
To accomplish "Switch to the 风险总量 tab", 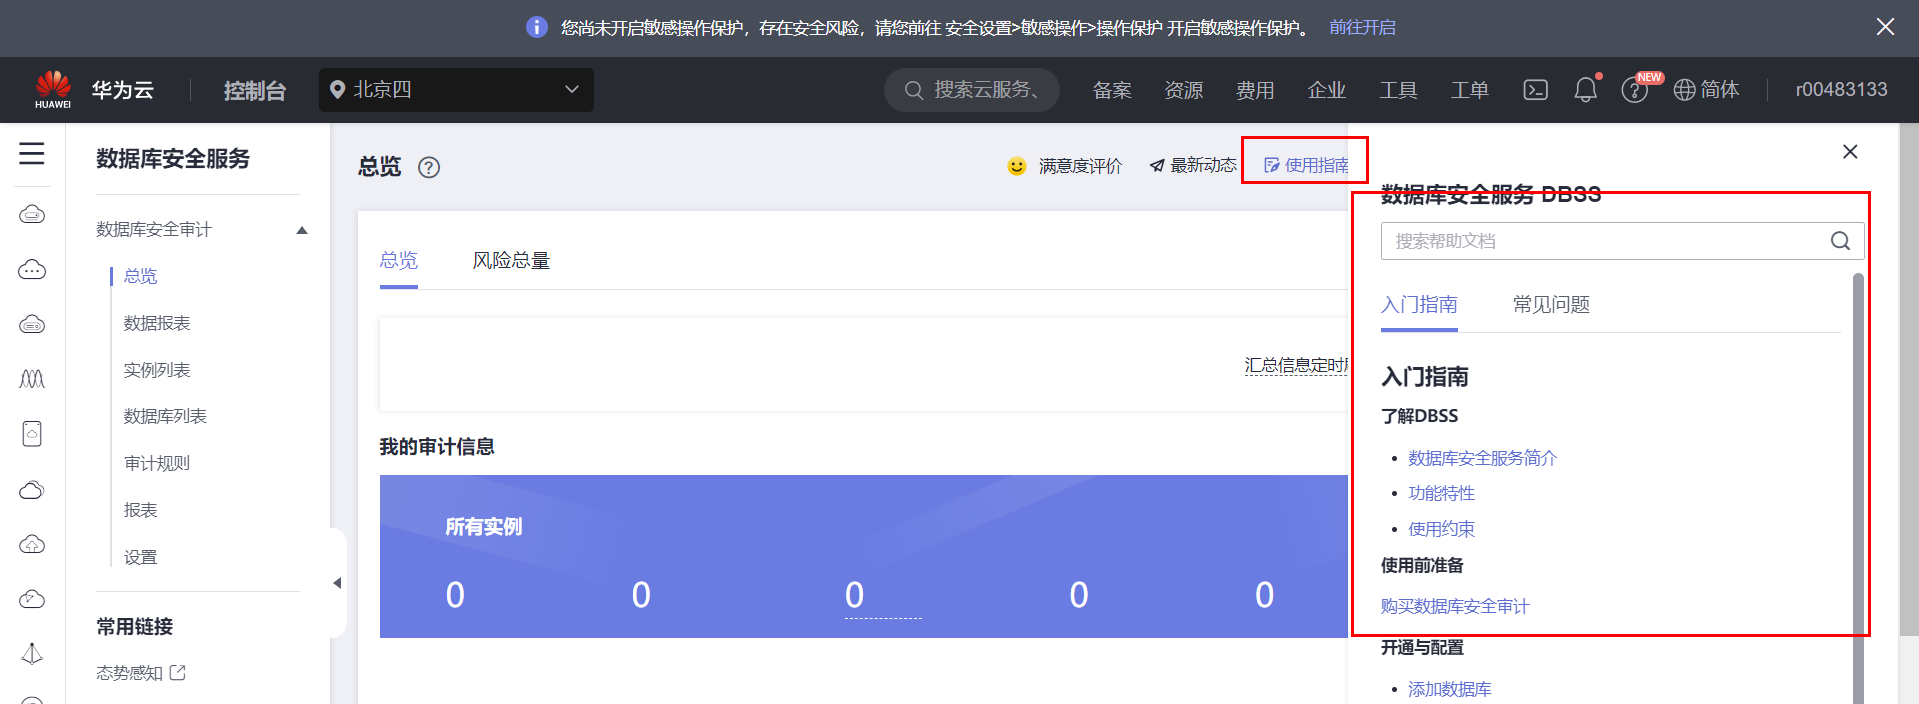I will point(511,261).
